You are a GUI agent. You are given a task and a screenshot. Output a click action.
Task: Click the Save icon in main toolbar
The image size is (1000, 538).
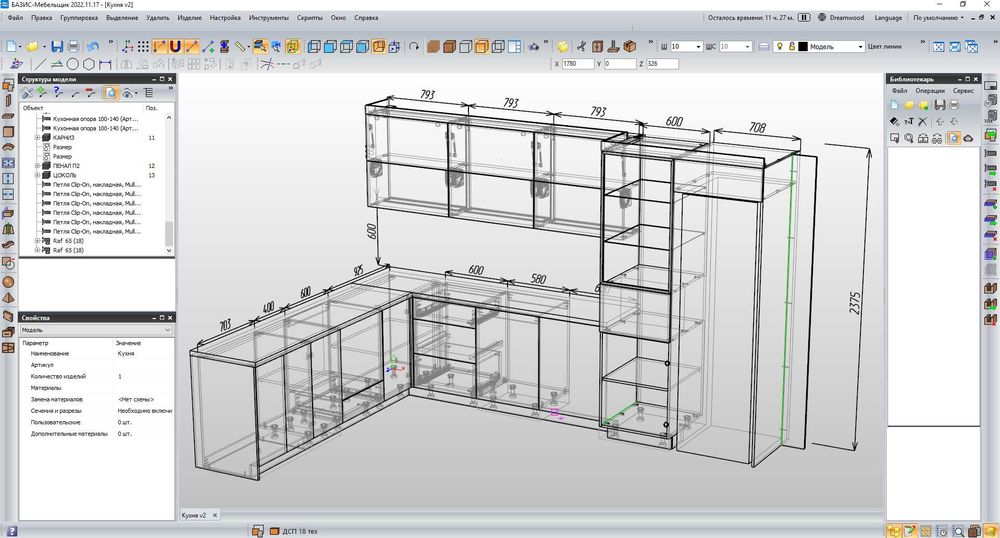click(57, 47)
